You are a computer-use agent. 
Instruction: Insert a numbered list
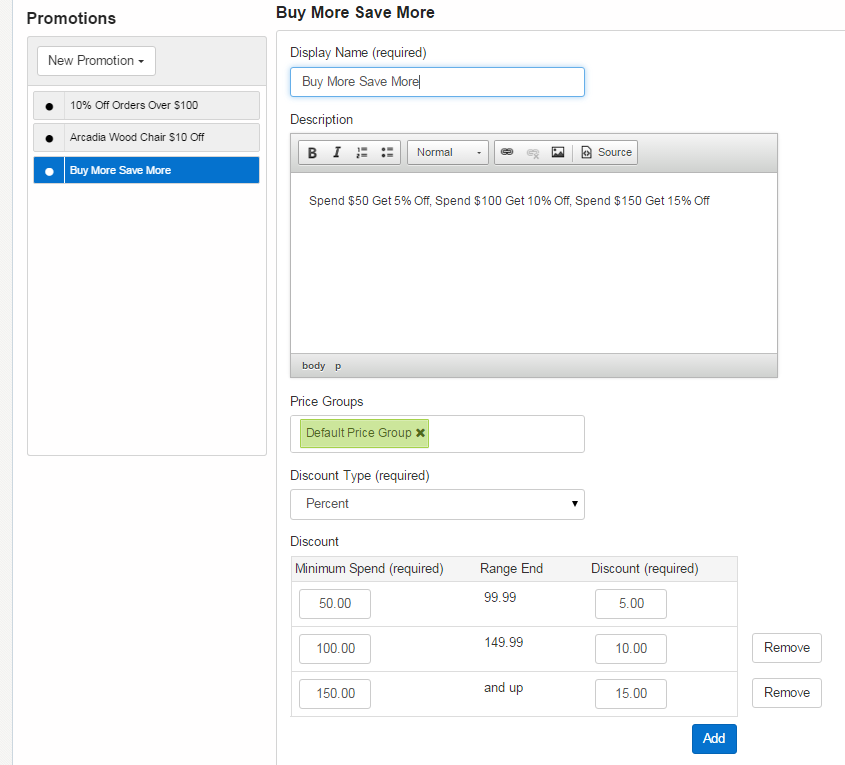click(362, 153)
